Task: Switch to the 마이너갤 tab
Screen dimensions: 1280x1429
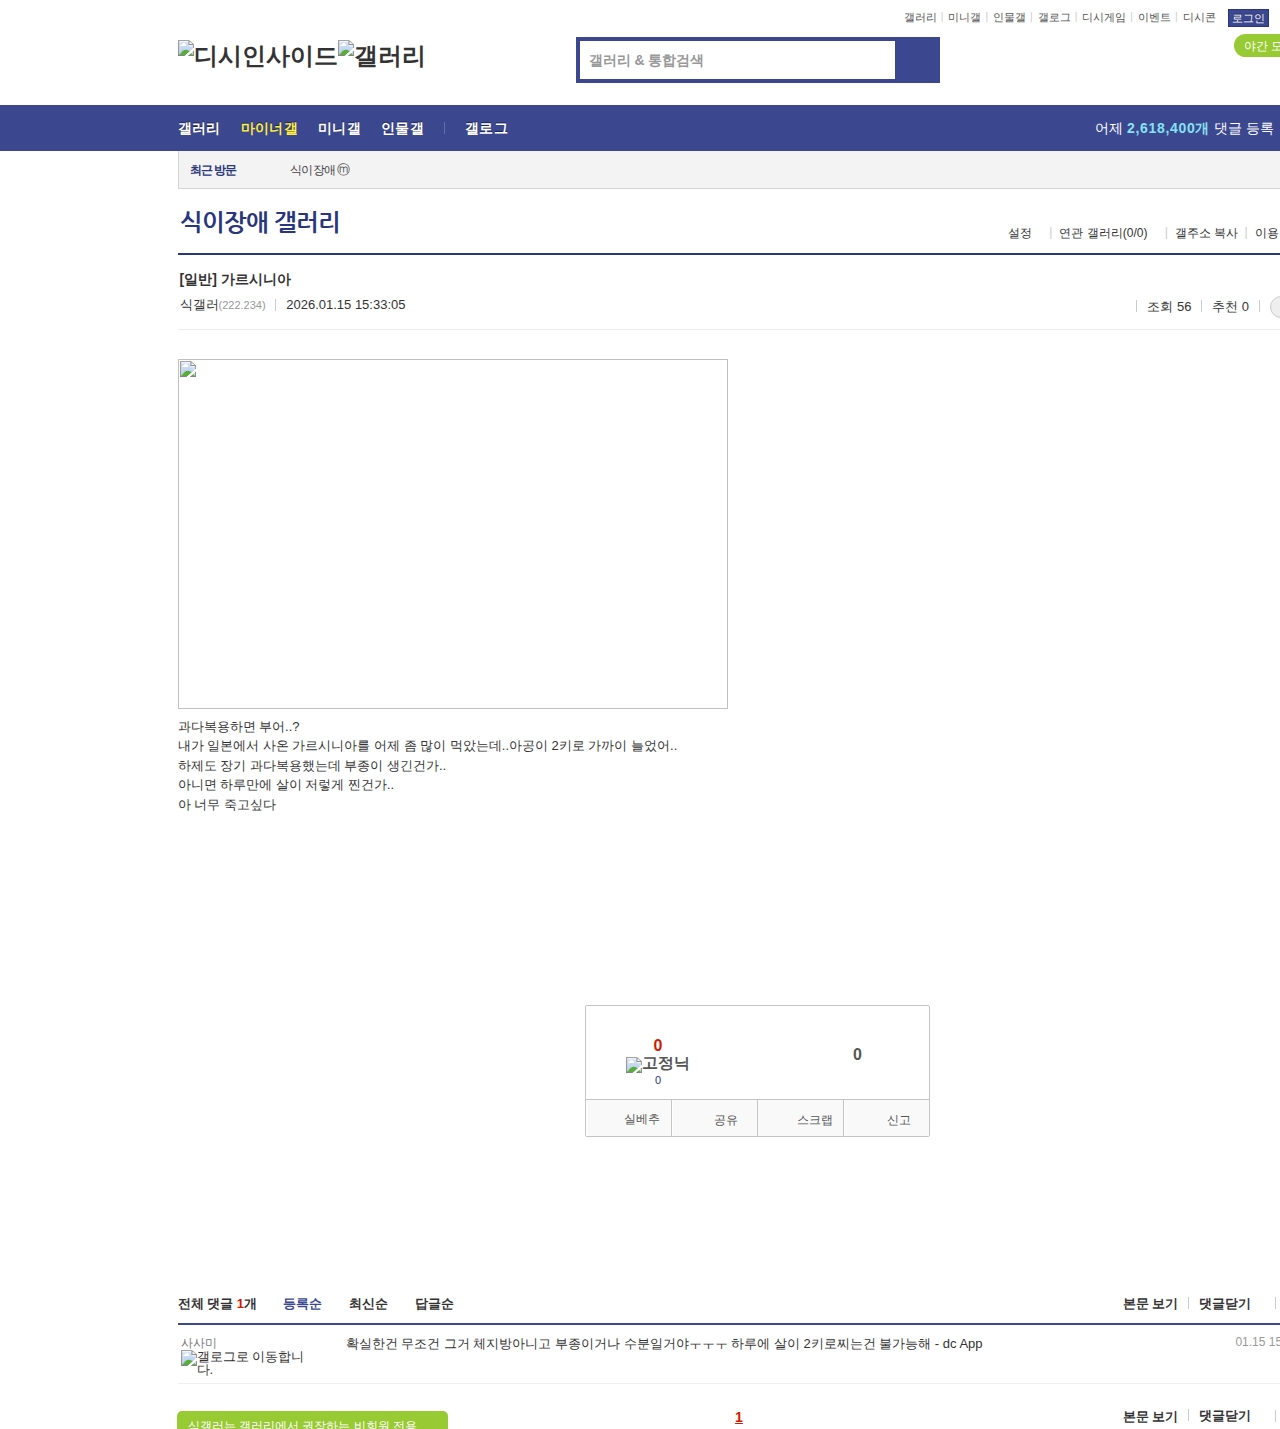Action: pyautogui.click(x=268, y=128)
